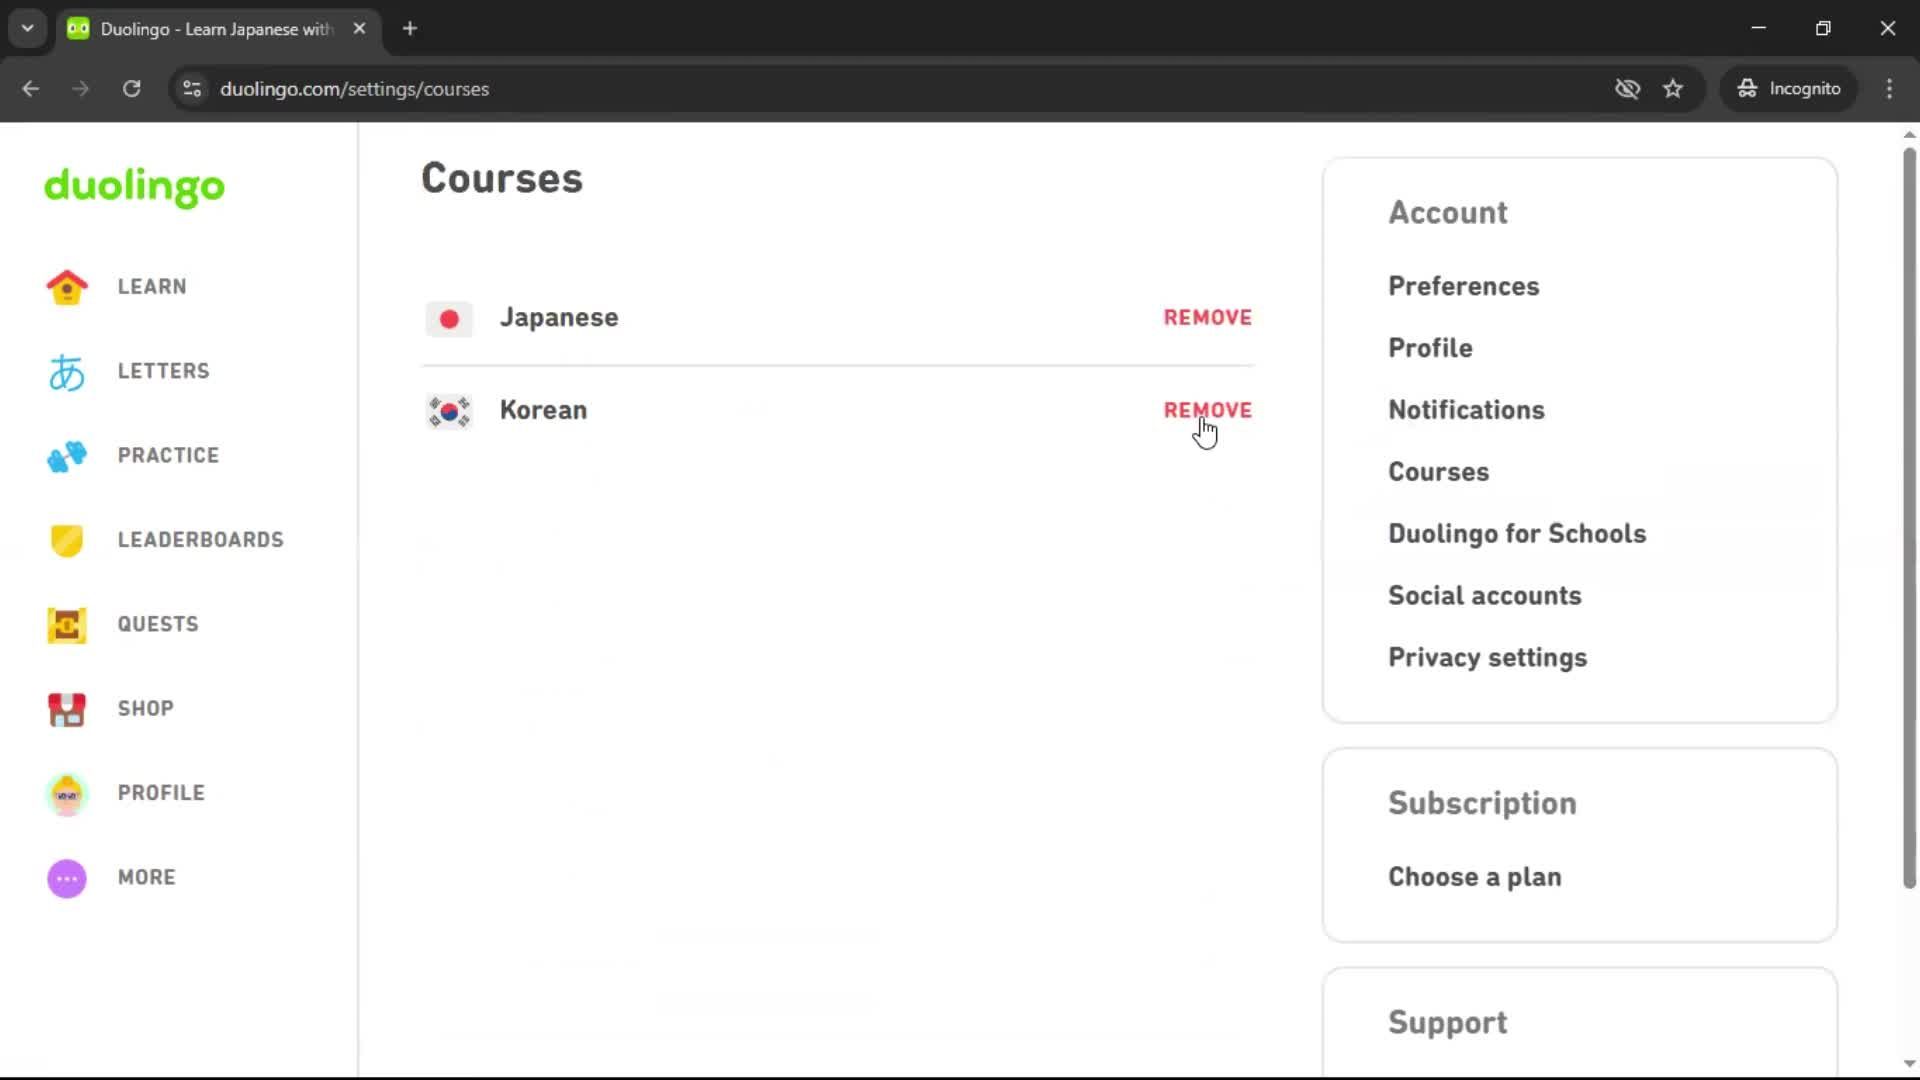Open the Letters section via its sidebar icon
Viewport: 1920px width, 1080px height.
click(x=66, y=371)
